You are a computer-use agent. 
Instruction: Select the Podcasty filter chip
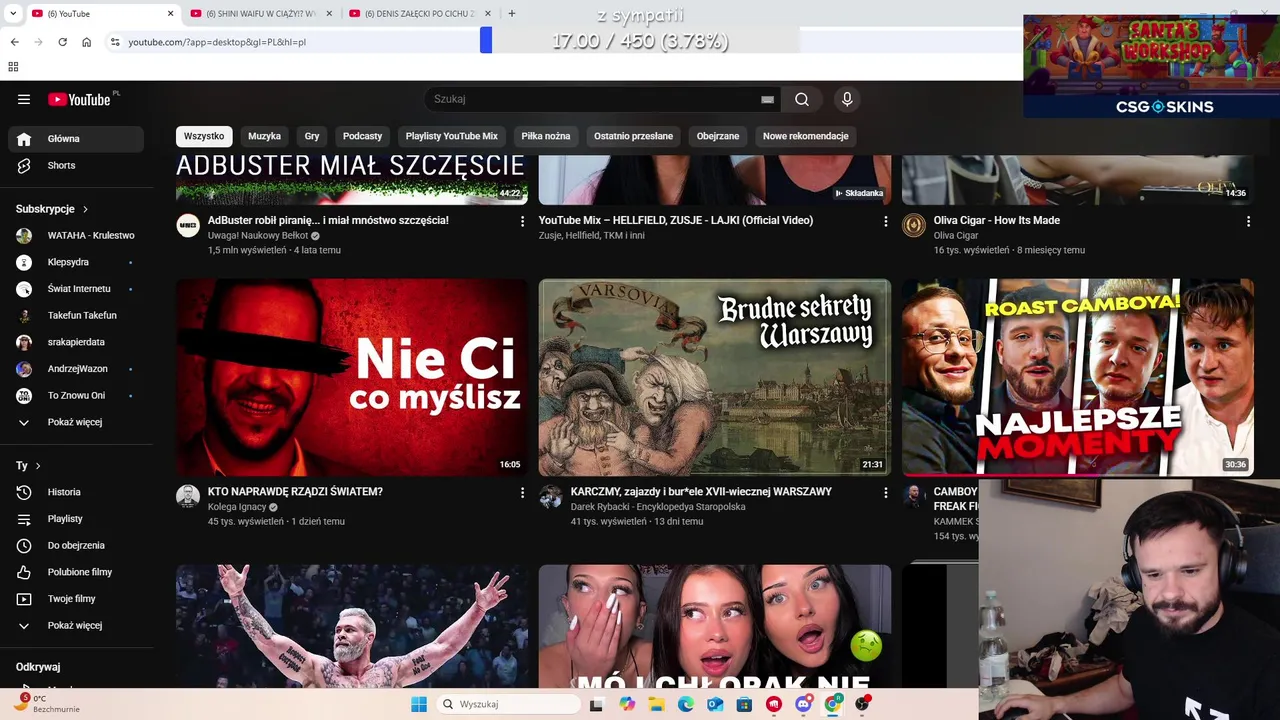362,136
